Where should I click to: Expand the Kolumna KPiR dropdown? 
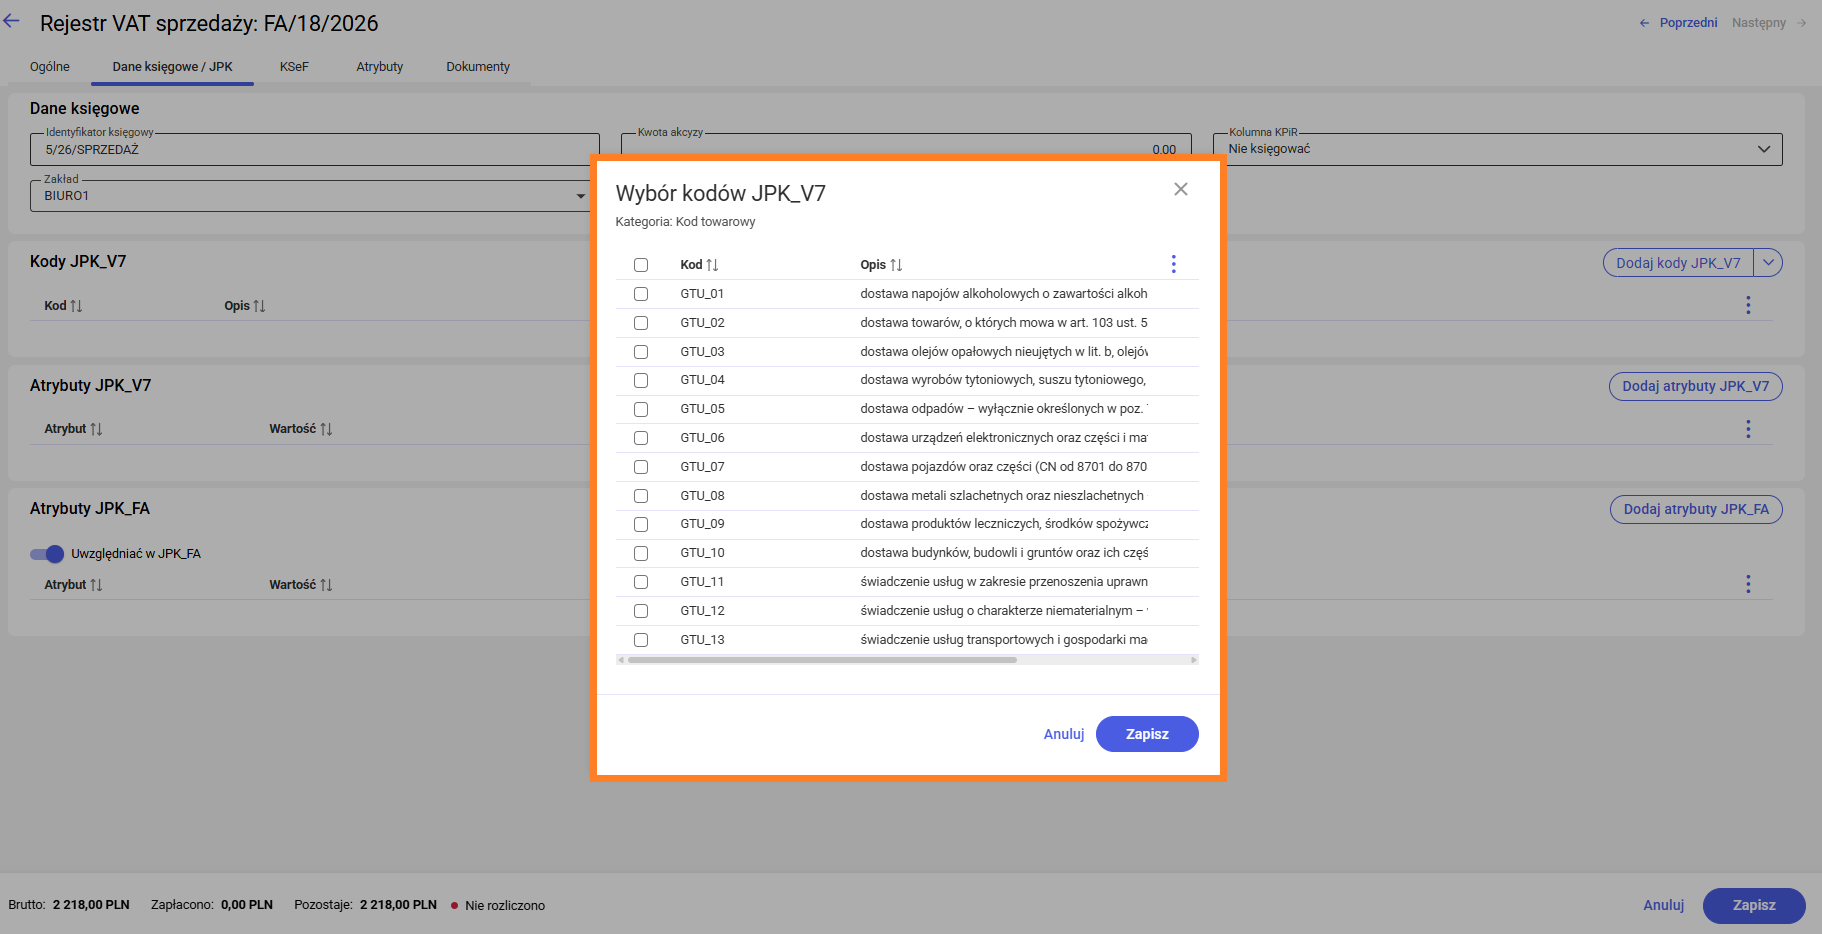(1763, 149)
